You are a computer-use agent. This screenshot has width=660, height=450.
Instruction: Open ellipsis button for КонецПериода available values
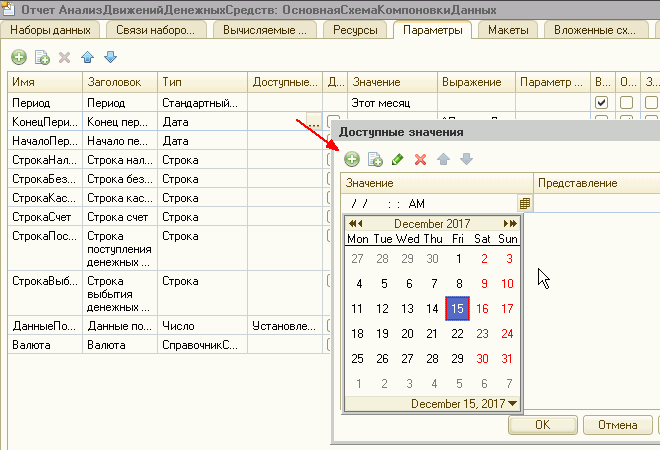(314, 122)
